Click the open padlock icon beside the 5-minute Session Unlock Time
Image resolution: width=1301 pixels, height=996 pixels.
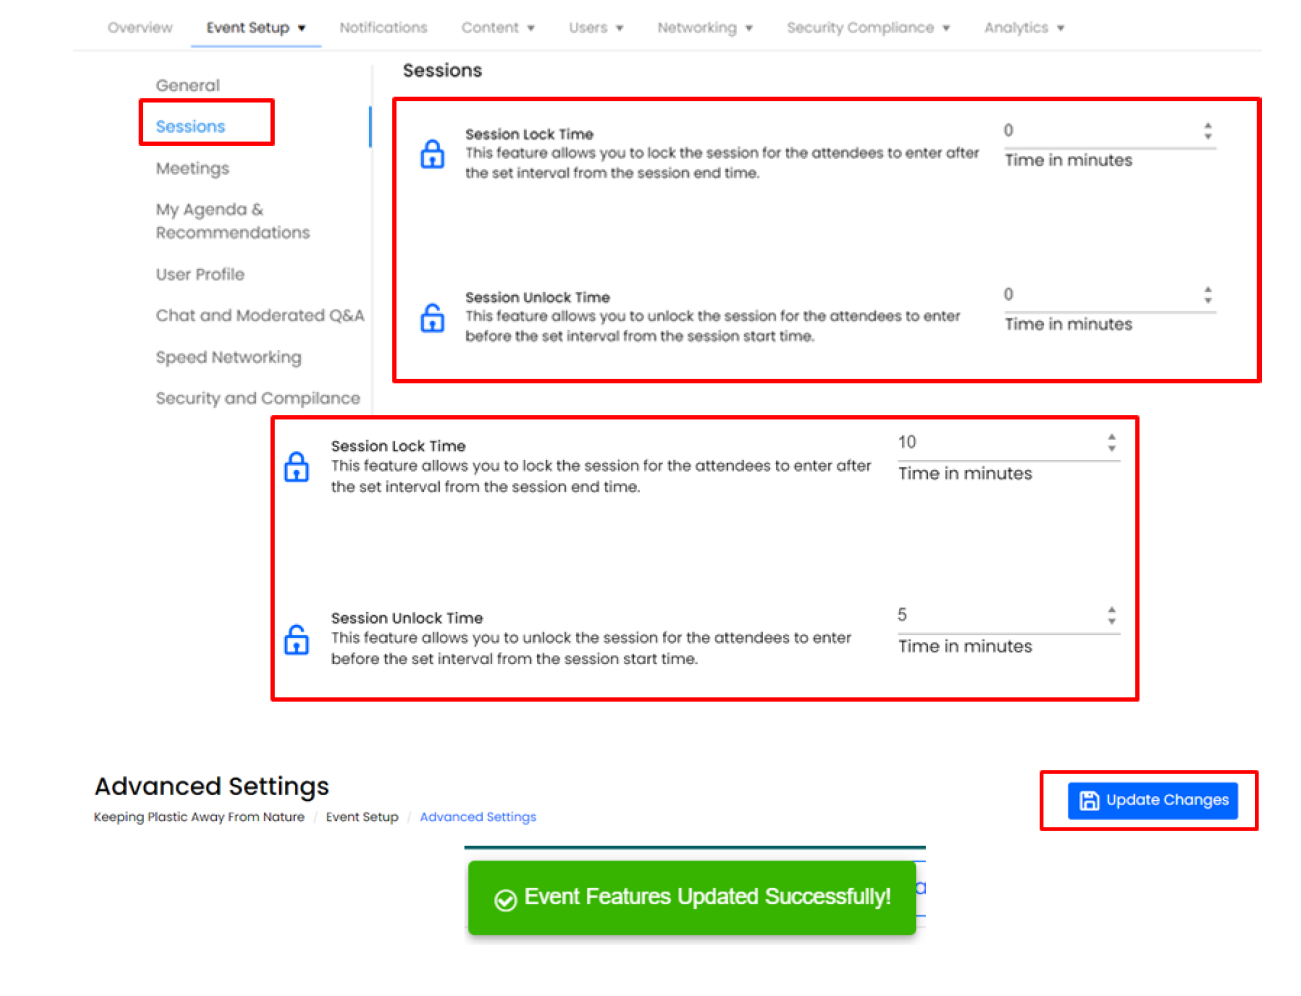[x=297, y=640]
